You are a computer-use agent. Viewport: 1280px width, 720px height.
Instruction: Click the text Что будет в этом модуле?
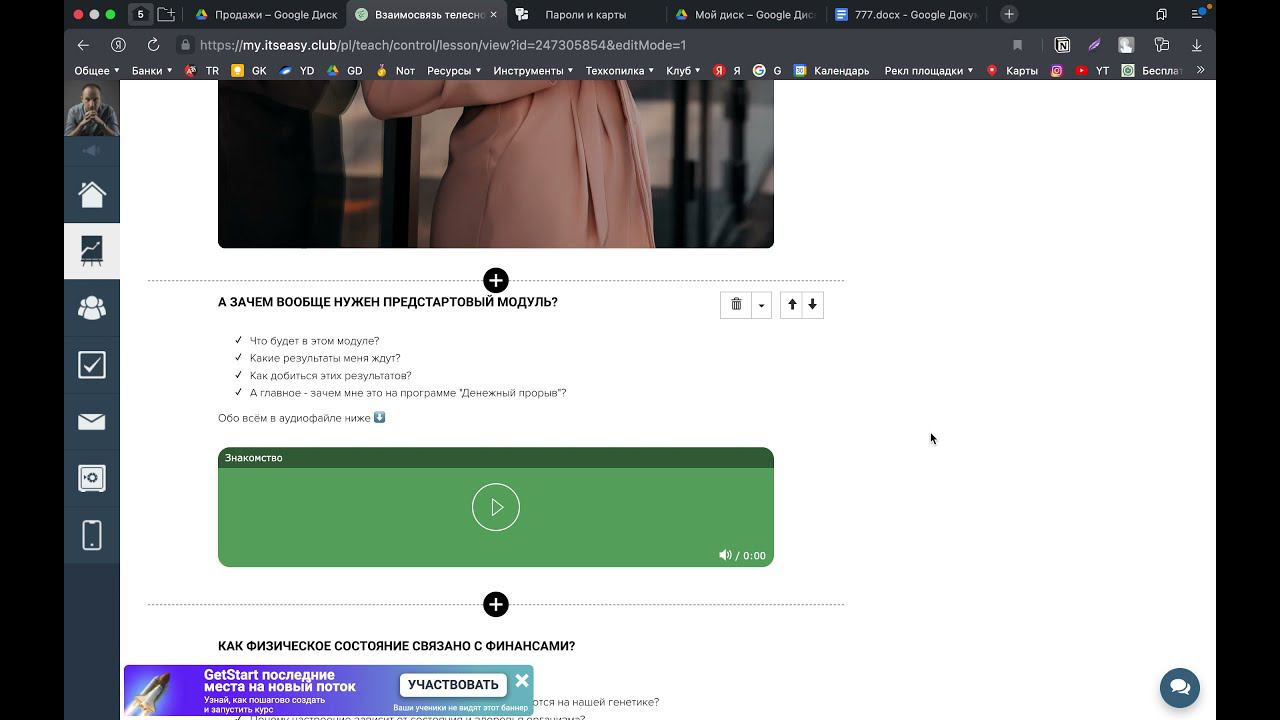tap(314, 341)
